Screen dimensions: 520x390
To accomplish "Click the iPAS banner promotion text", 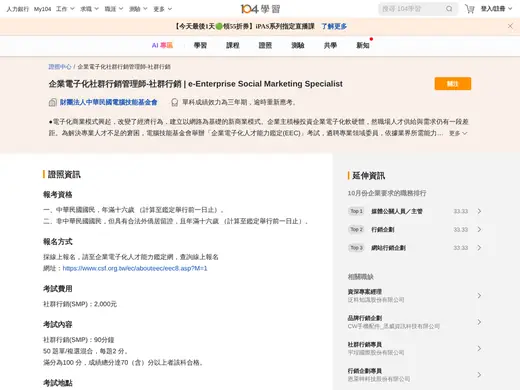I will (x=245, y=26).
